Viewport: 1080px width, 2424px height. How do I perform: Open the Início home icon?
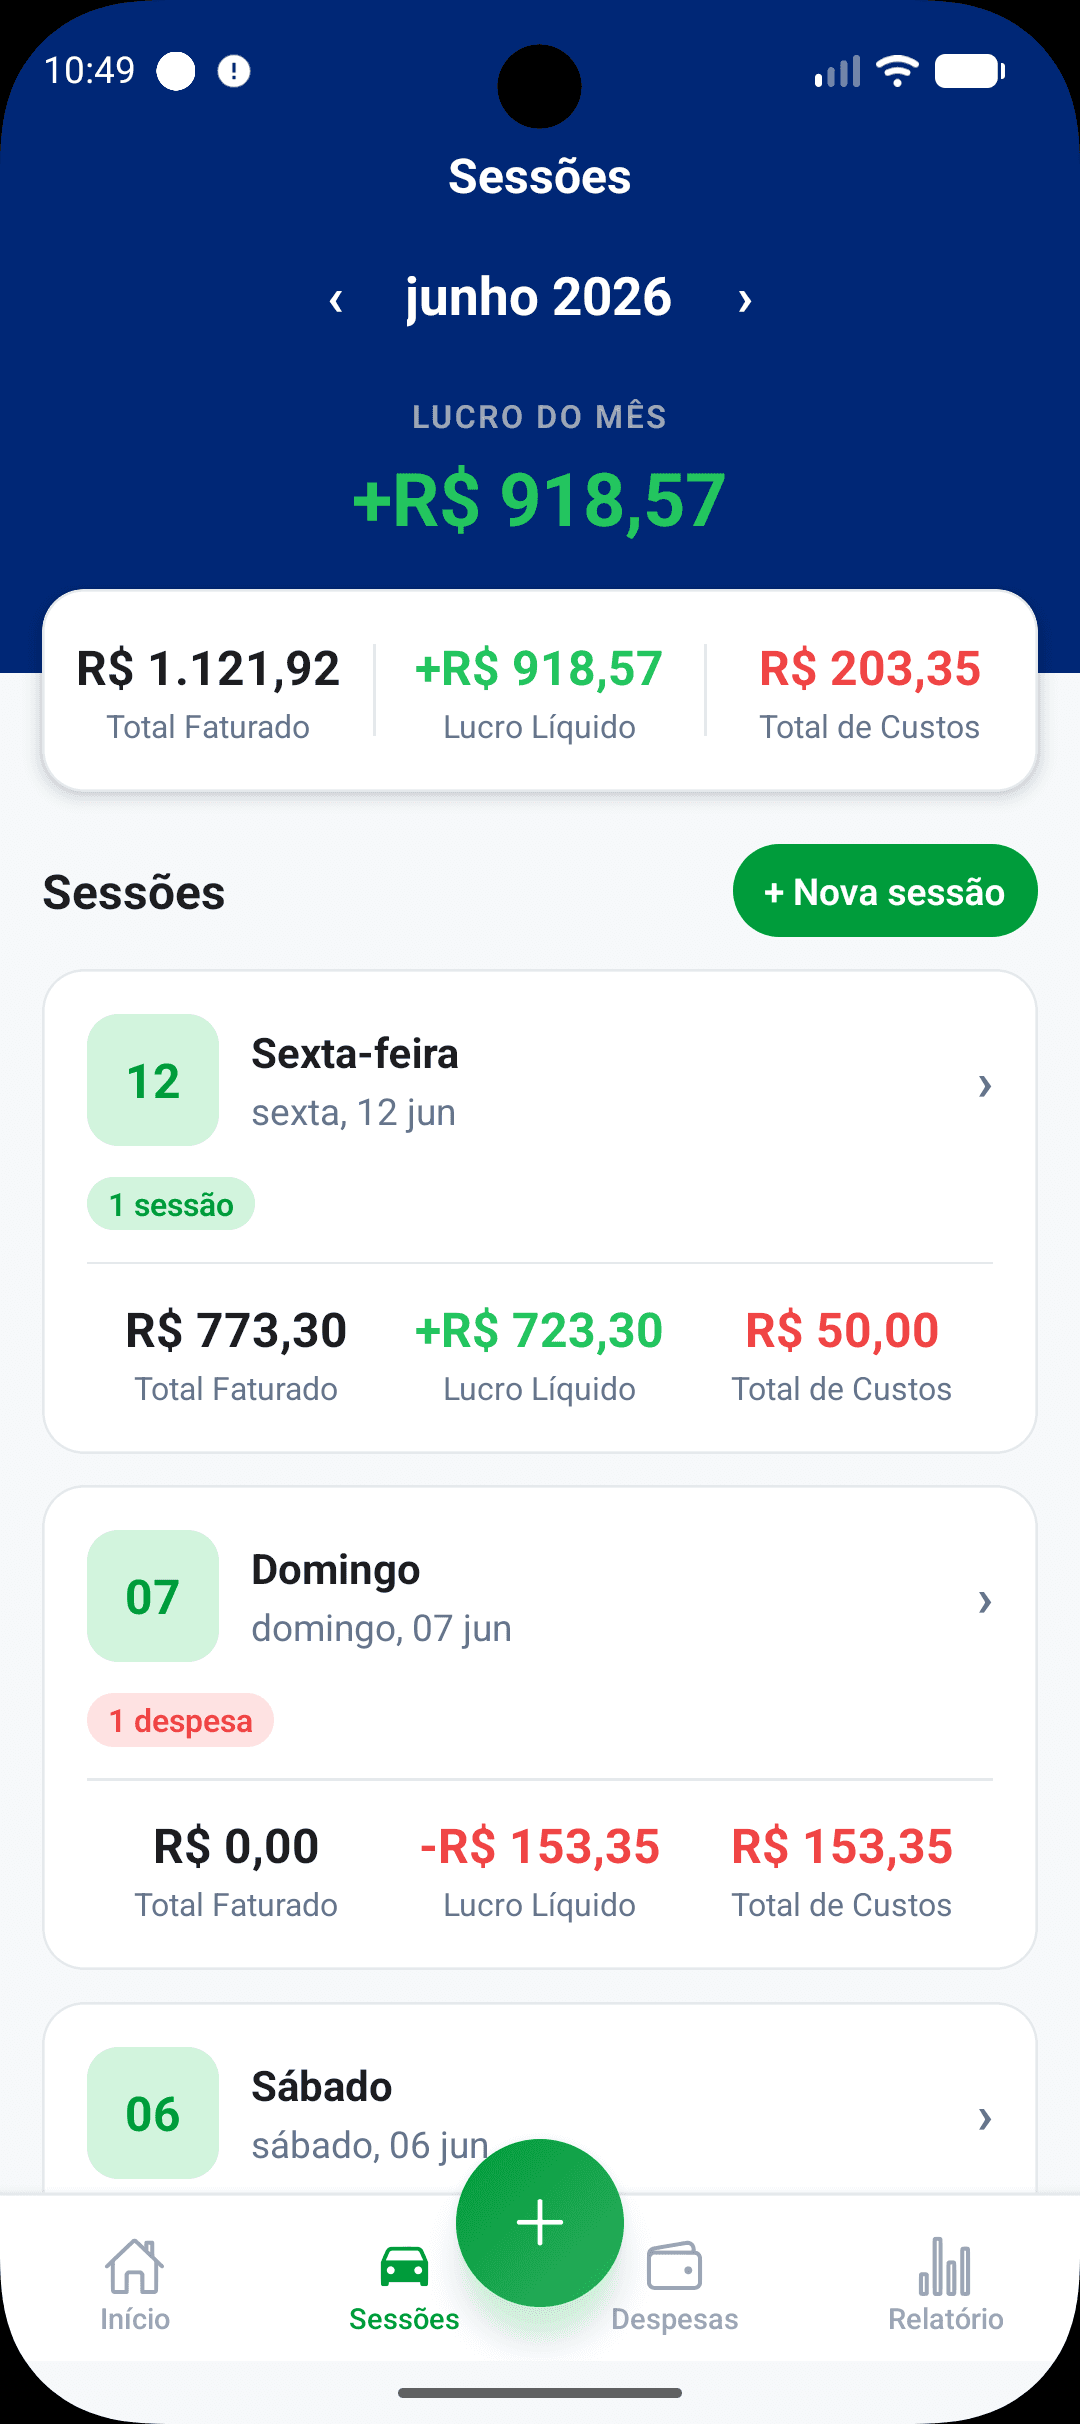[x=135, y=2266]
